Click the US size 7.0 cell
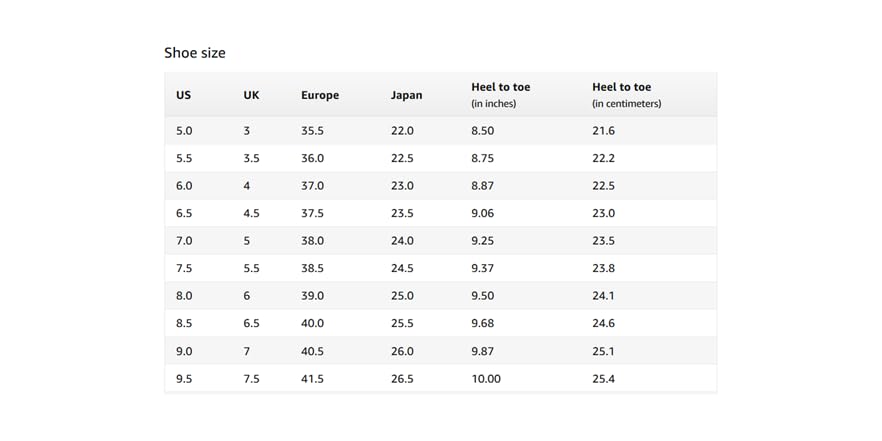 [184, 241]
